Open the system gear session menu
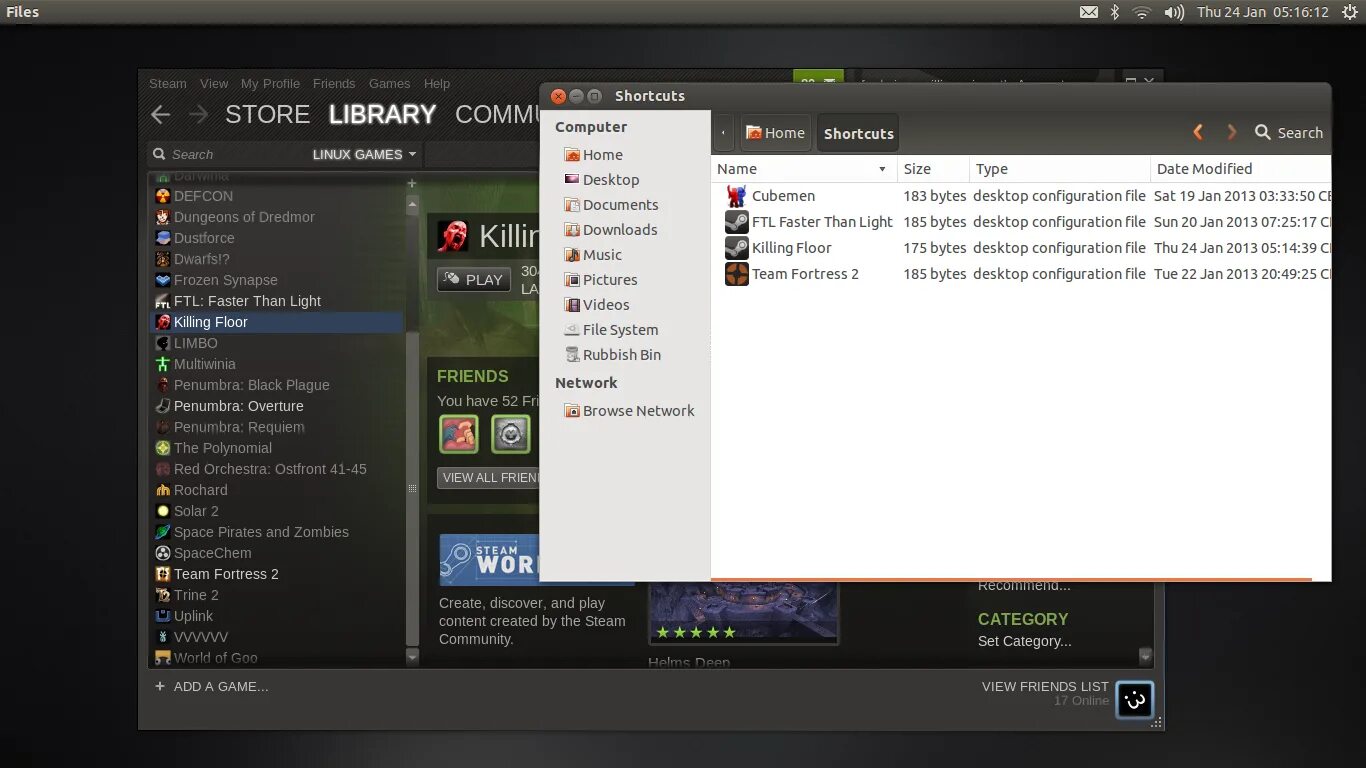The width and height of the screenshot is (1366, 768). click(1350, 12)
